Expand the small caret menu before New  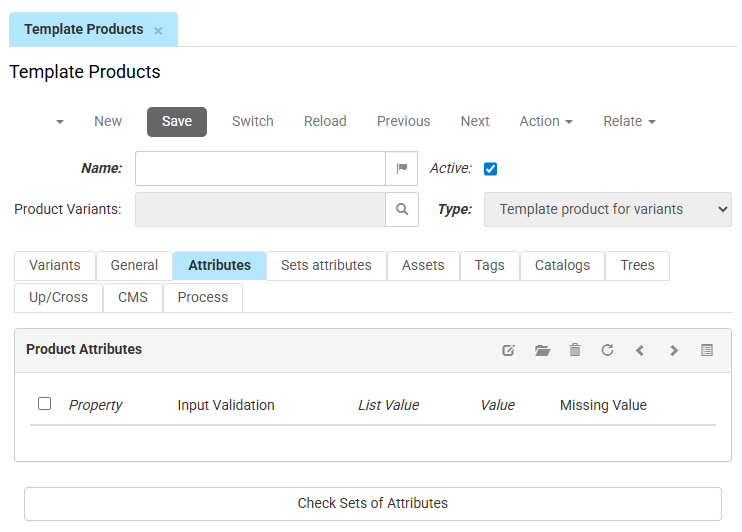coord(60,122)
